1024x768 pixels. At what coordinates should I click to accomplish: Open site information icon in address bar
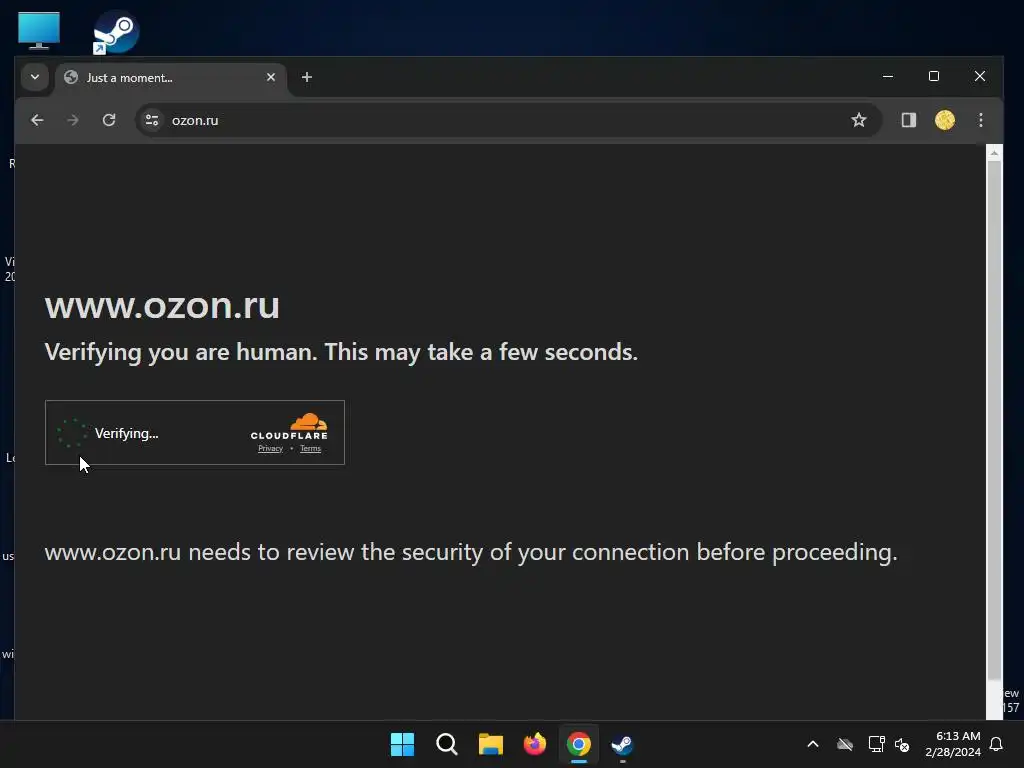pyautogui.click(x=152, y=120)
